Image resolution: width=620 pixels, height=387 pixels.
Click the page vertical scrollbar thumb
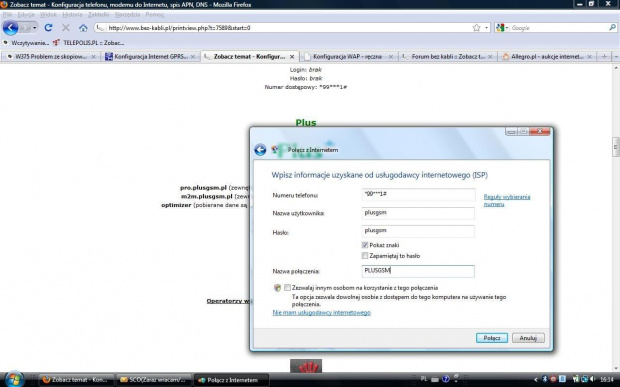pyautogui.click(x=616, y=147)
